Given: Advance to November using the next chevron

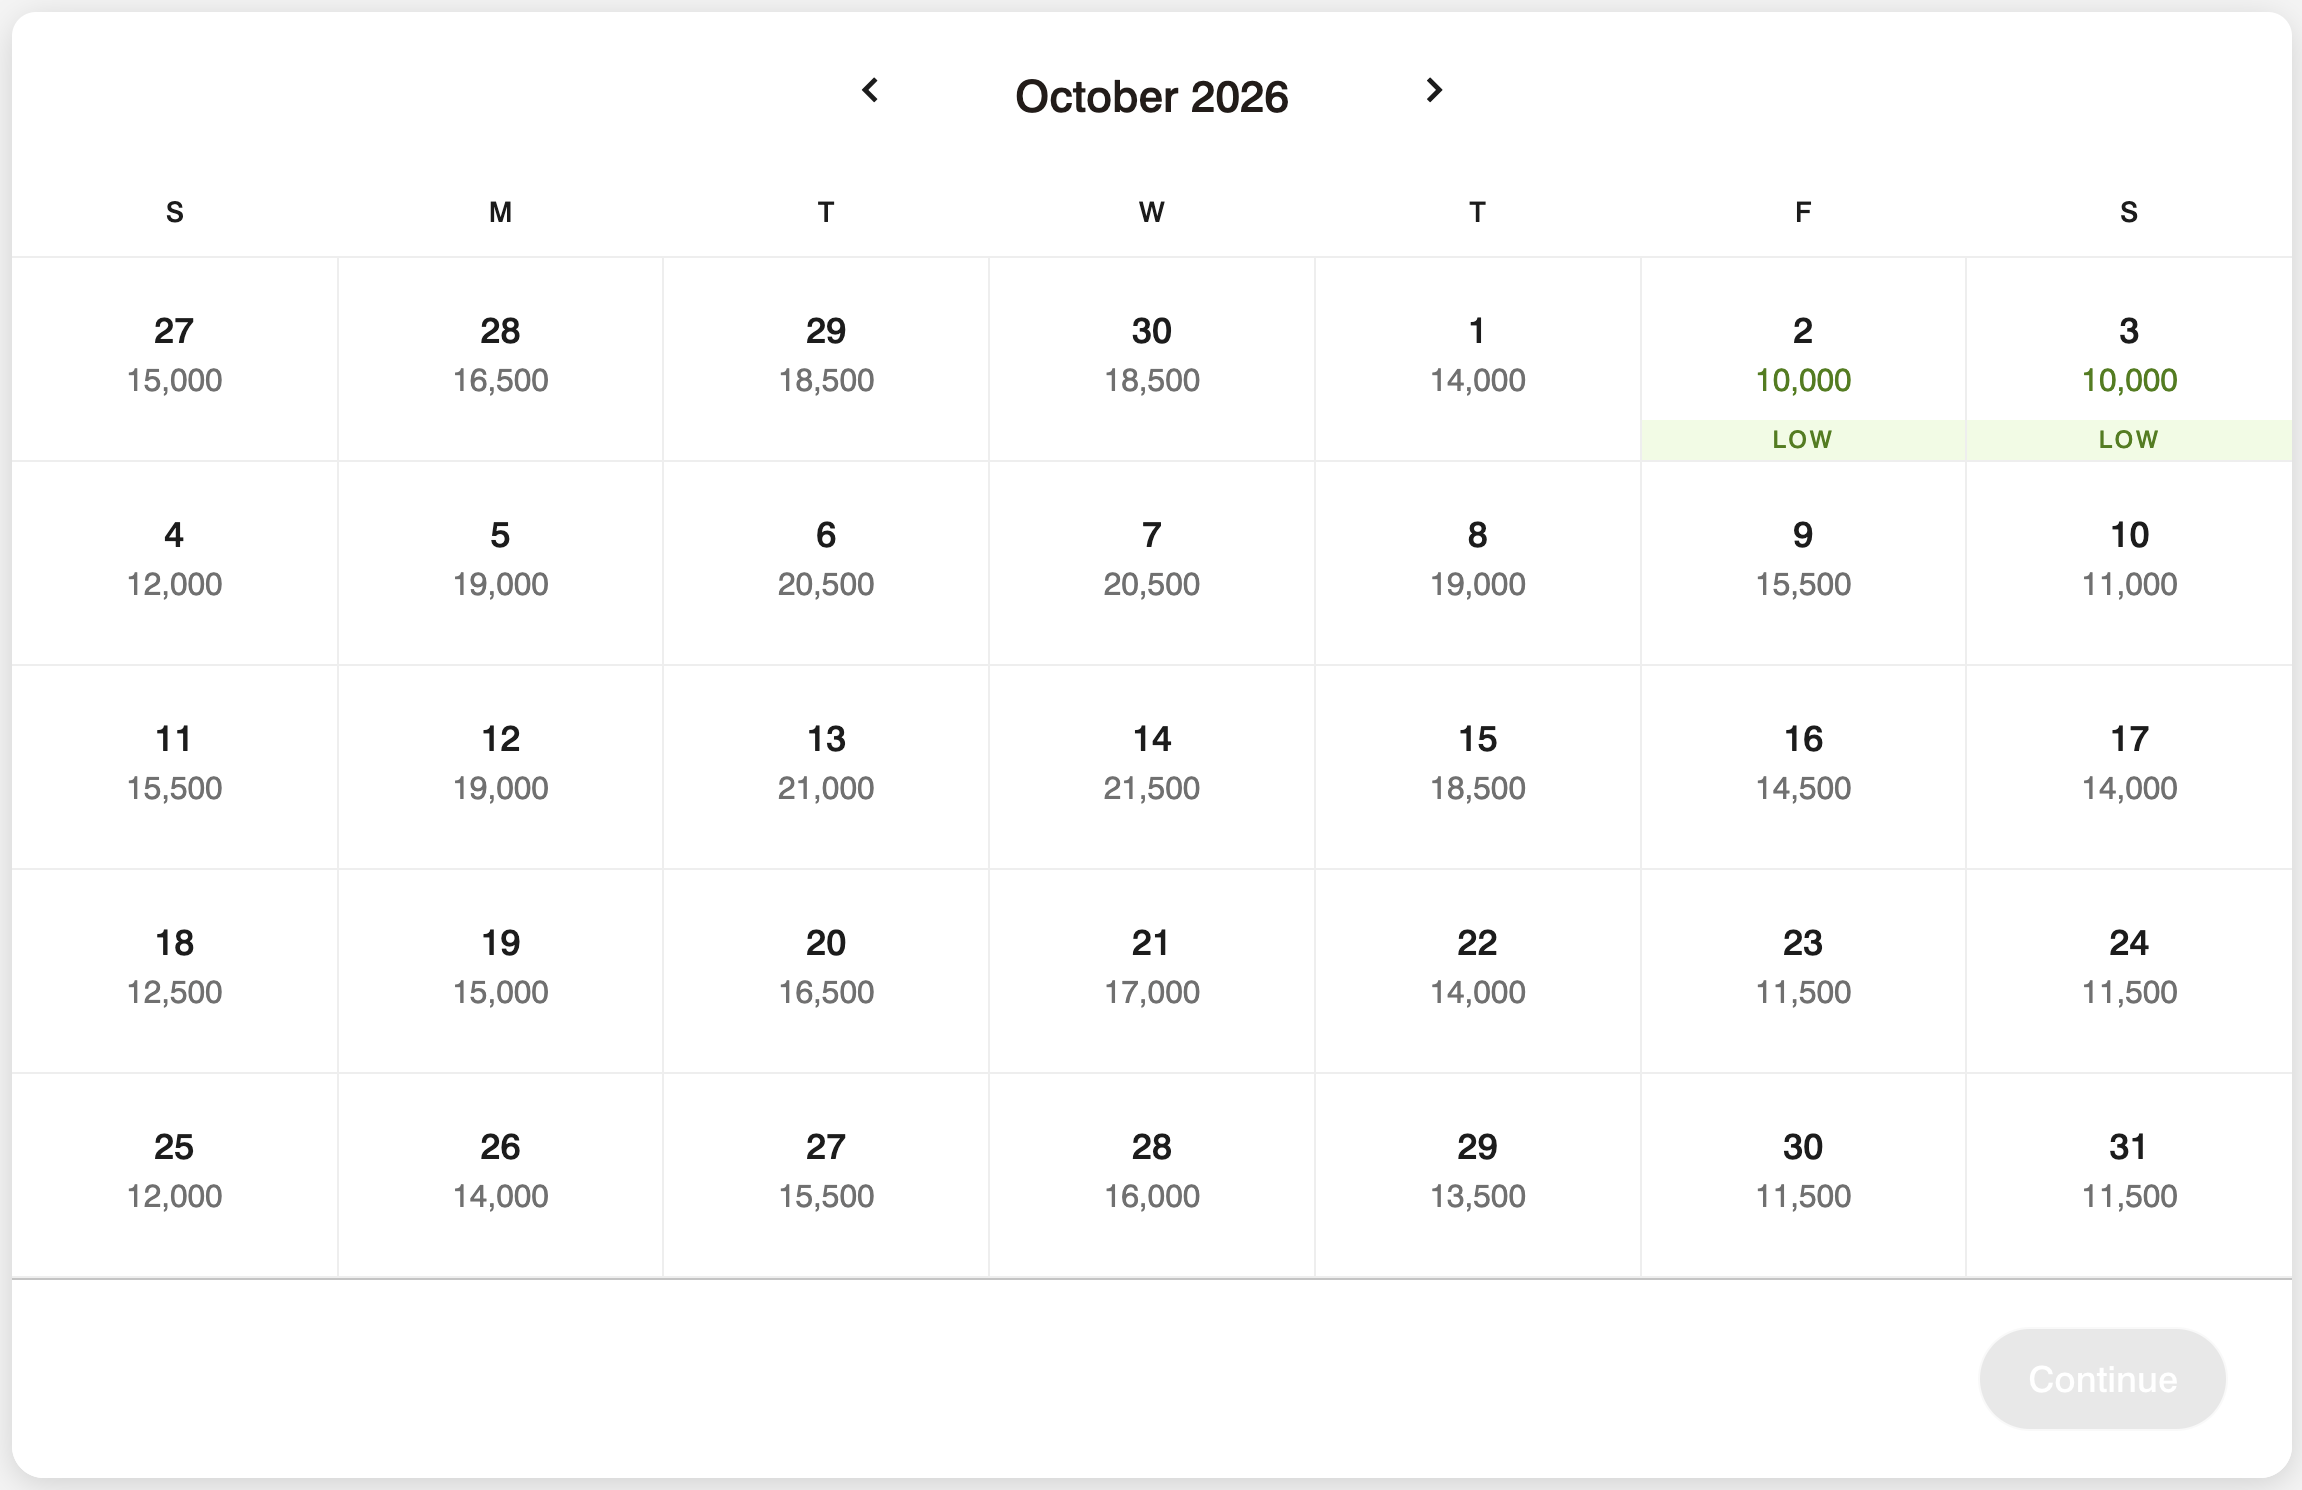Looking at the screenshot, I should click(x=1434, y=91).
